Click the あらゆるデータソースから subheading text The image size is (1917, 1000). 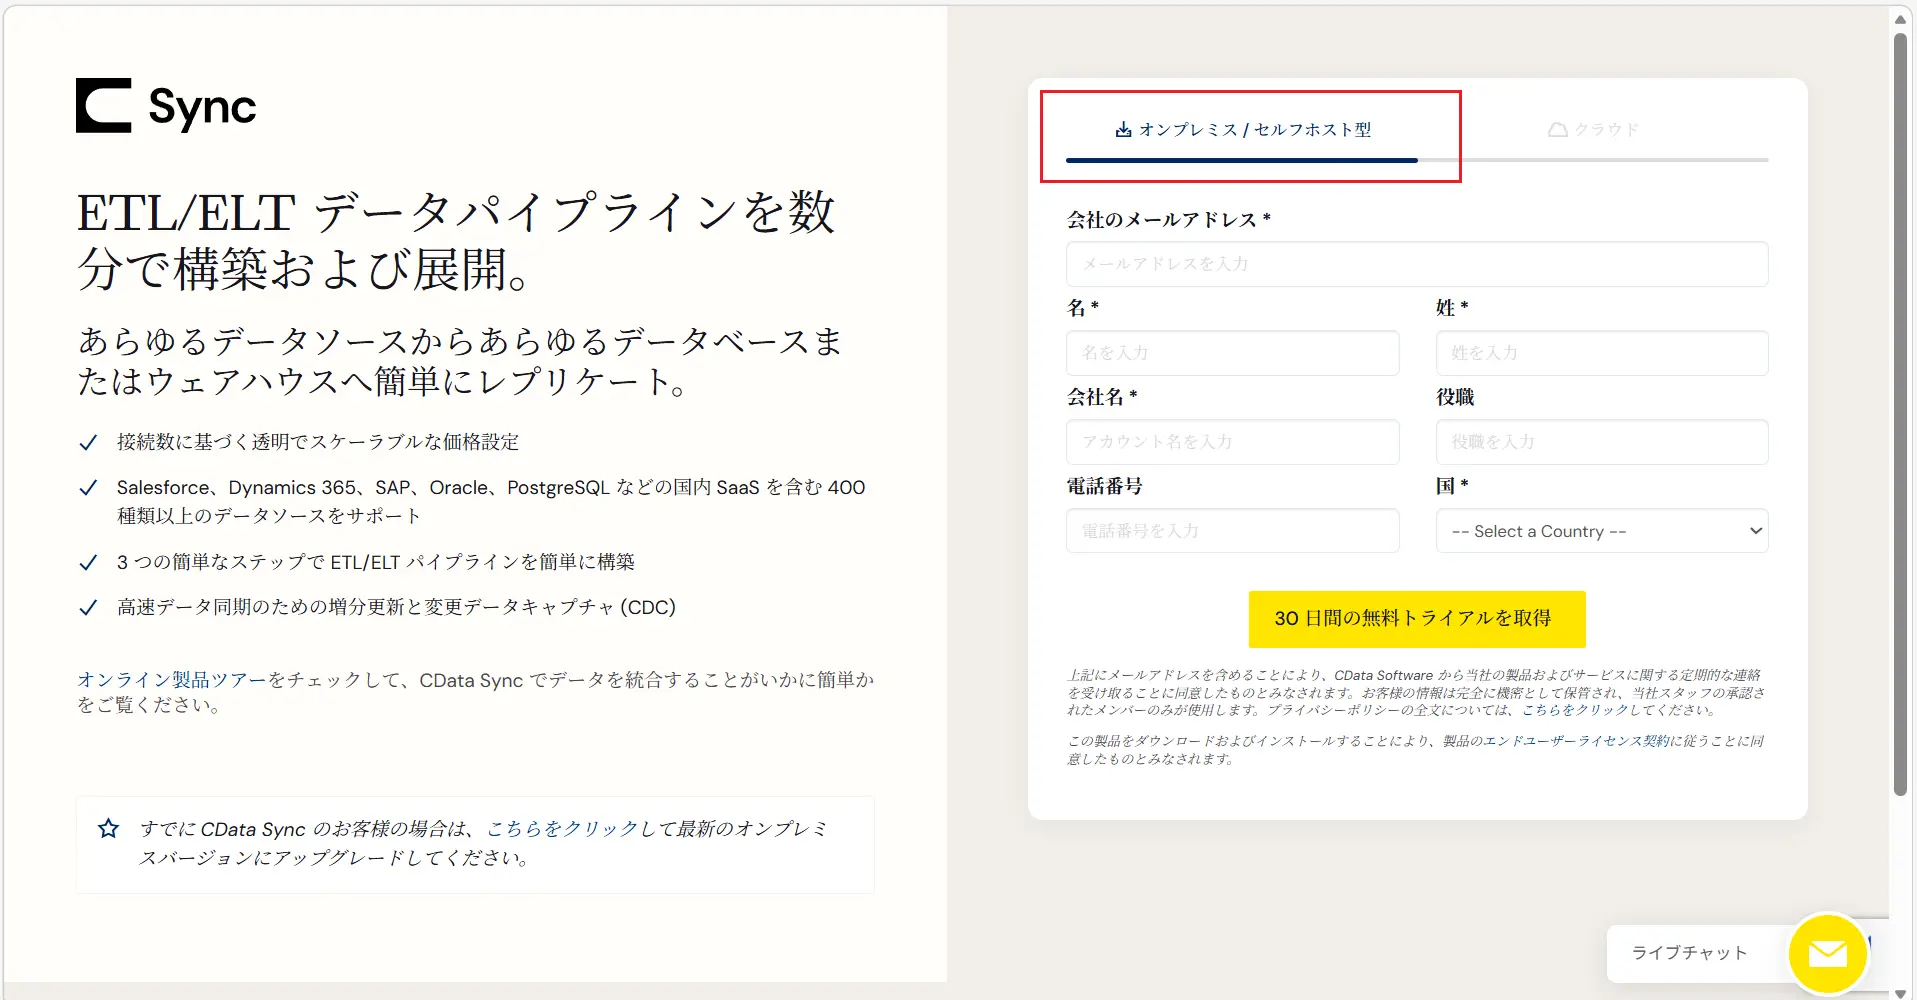[460, 361]
